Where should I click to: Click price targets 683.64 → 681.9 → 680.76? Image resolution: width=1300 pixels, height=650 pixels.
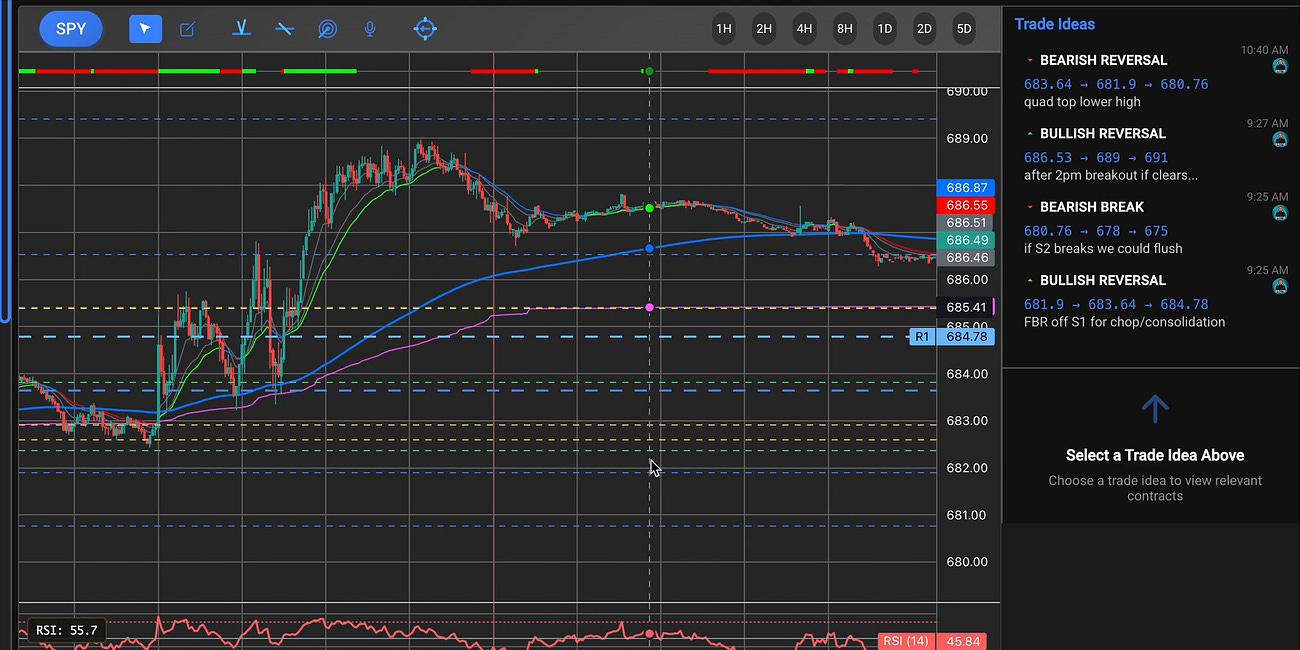(x=1116, y=84)
